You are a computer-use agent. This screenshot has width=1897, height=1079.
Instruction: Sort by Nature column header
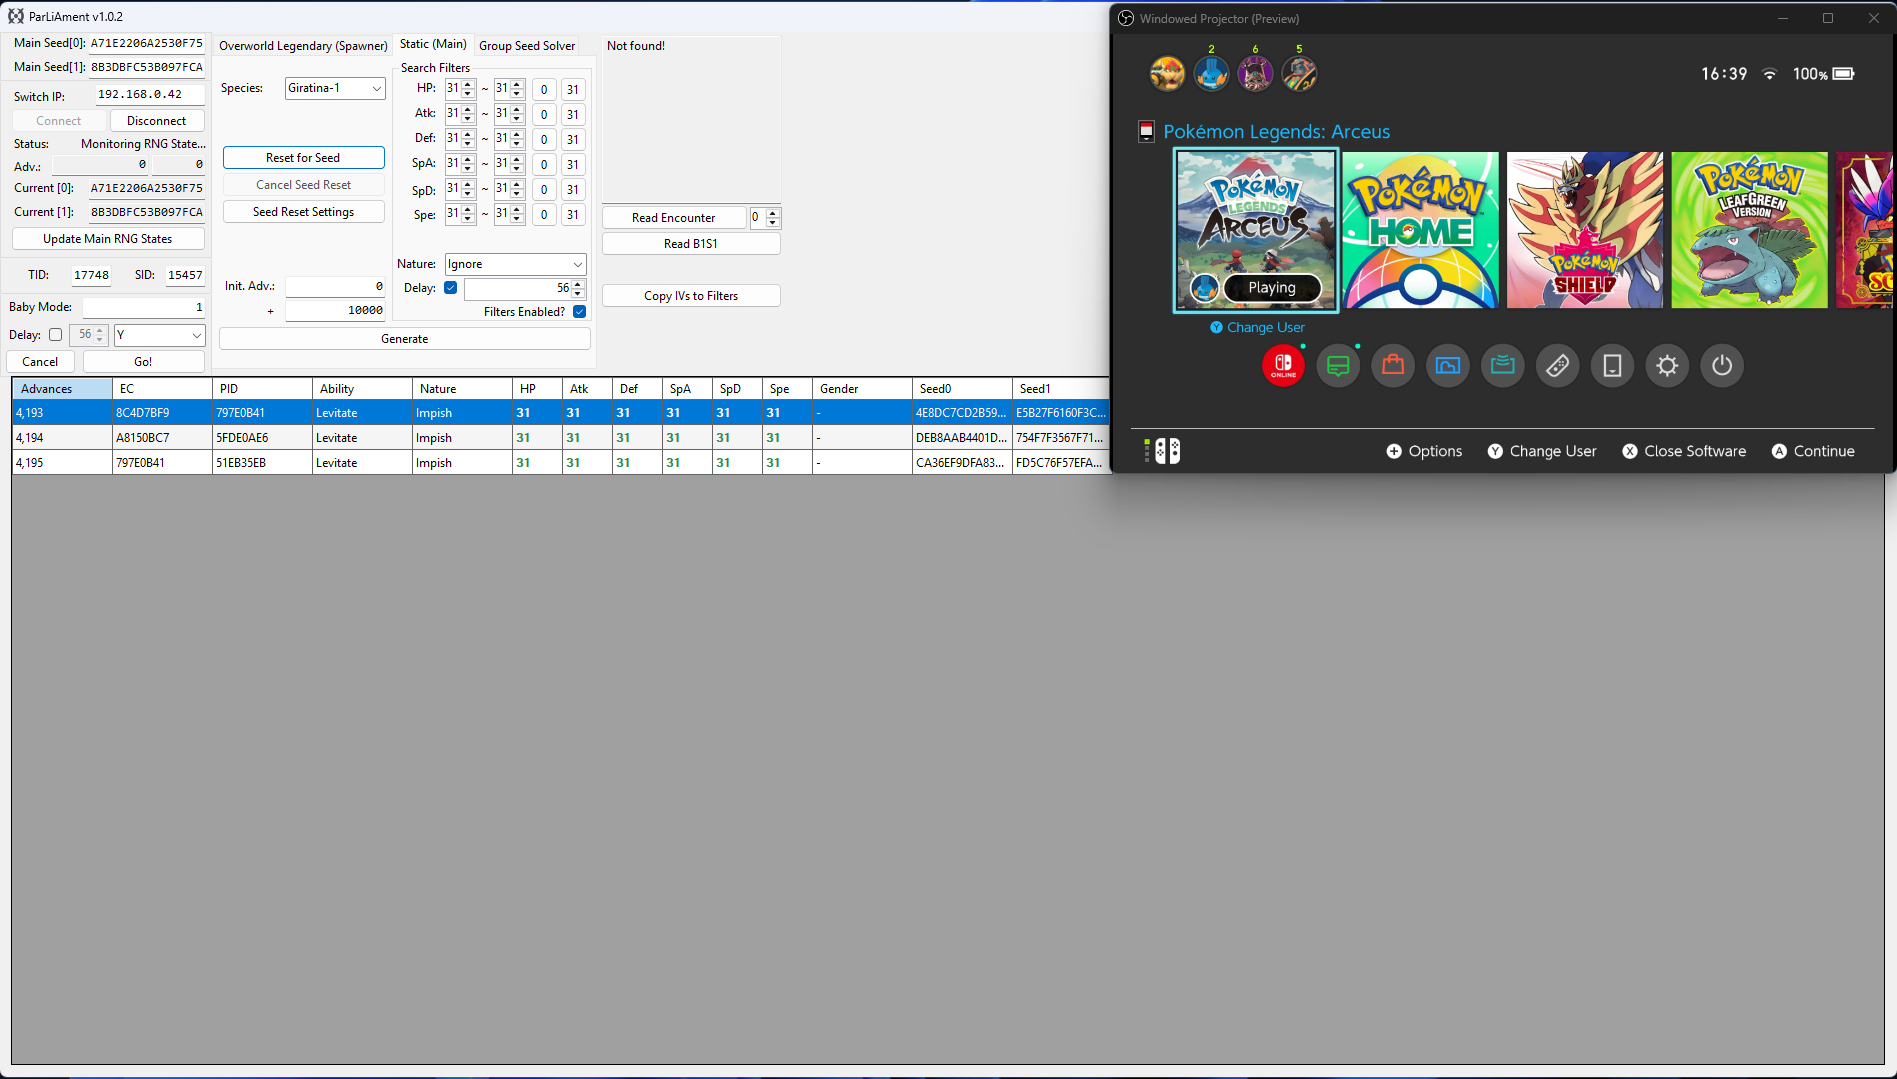pos(462,389)
